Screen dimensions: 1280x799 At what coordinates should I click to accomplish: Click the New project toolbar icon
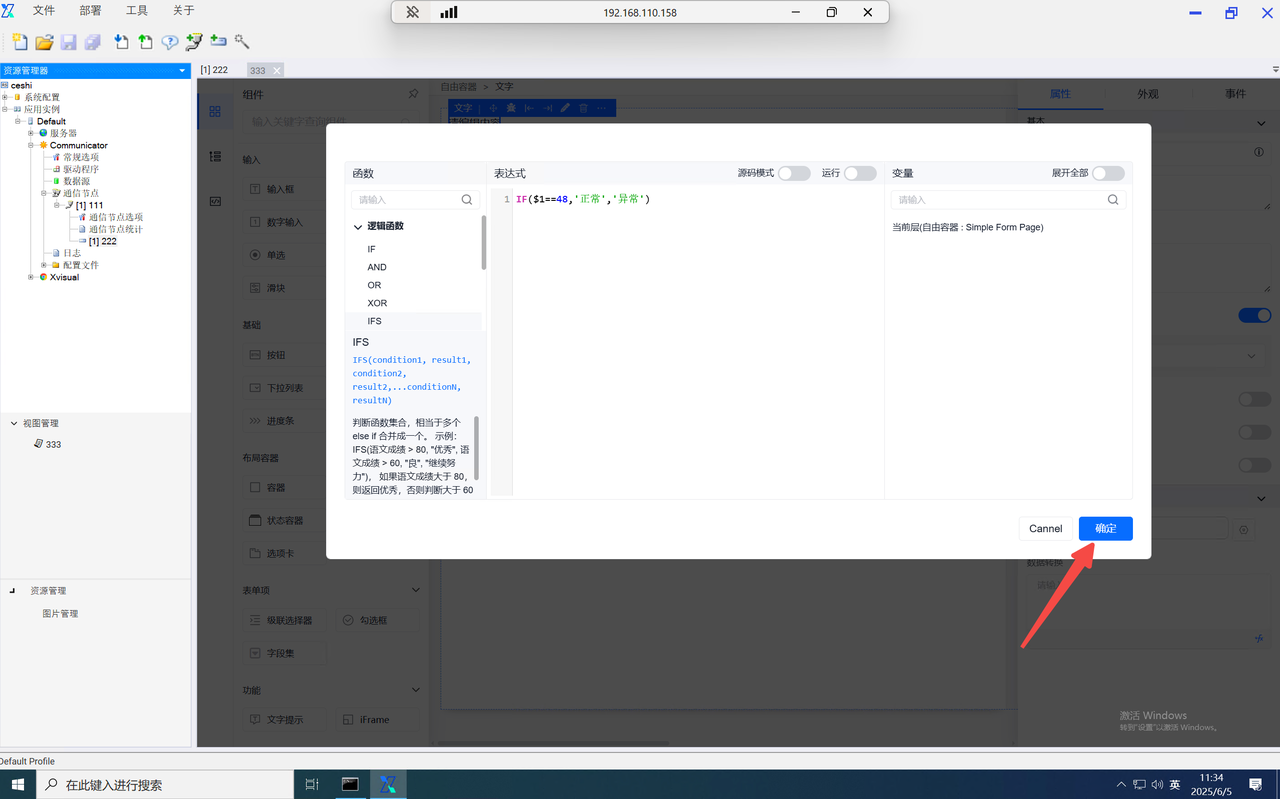19,42
